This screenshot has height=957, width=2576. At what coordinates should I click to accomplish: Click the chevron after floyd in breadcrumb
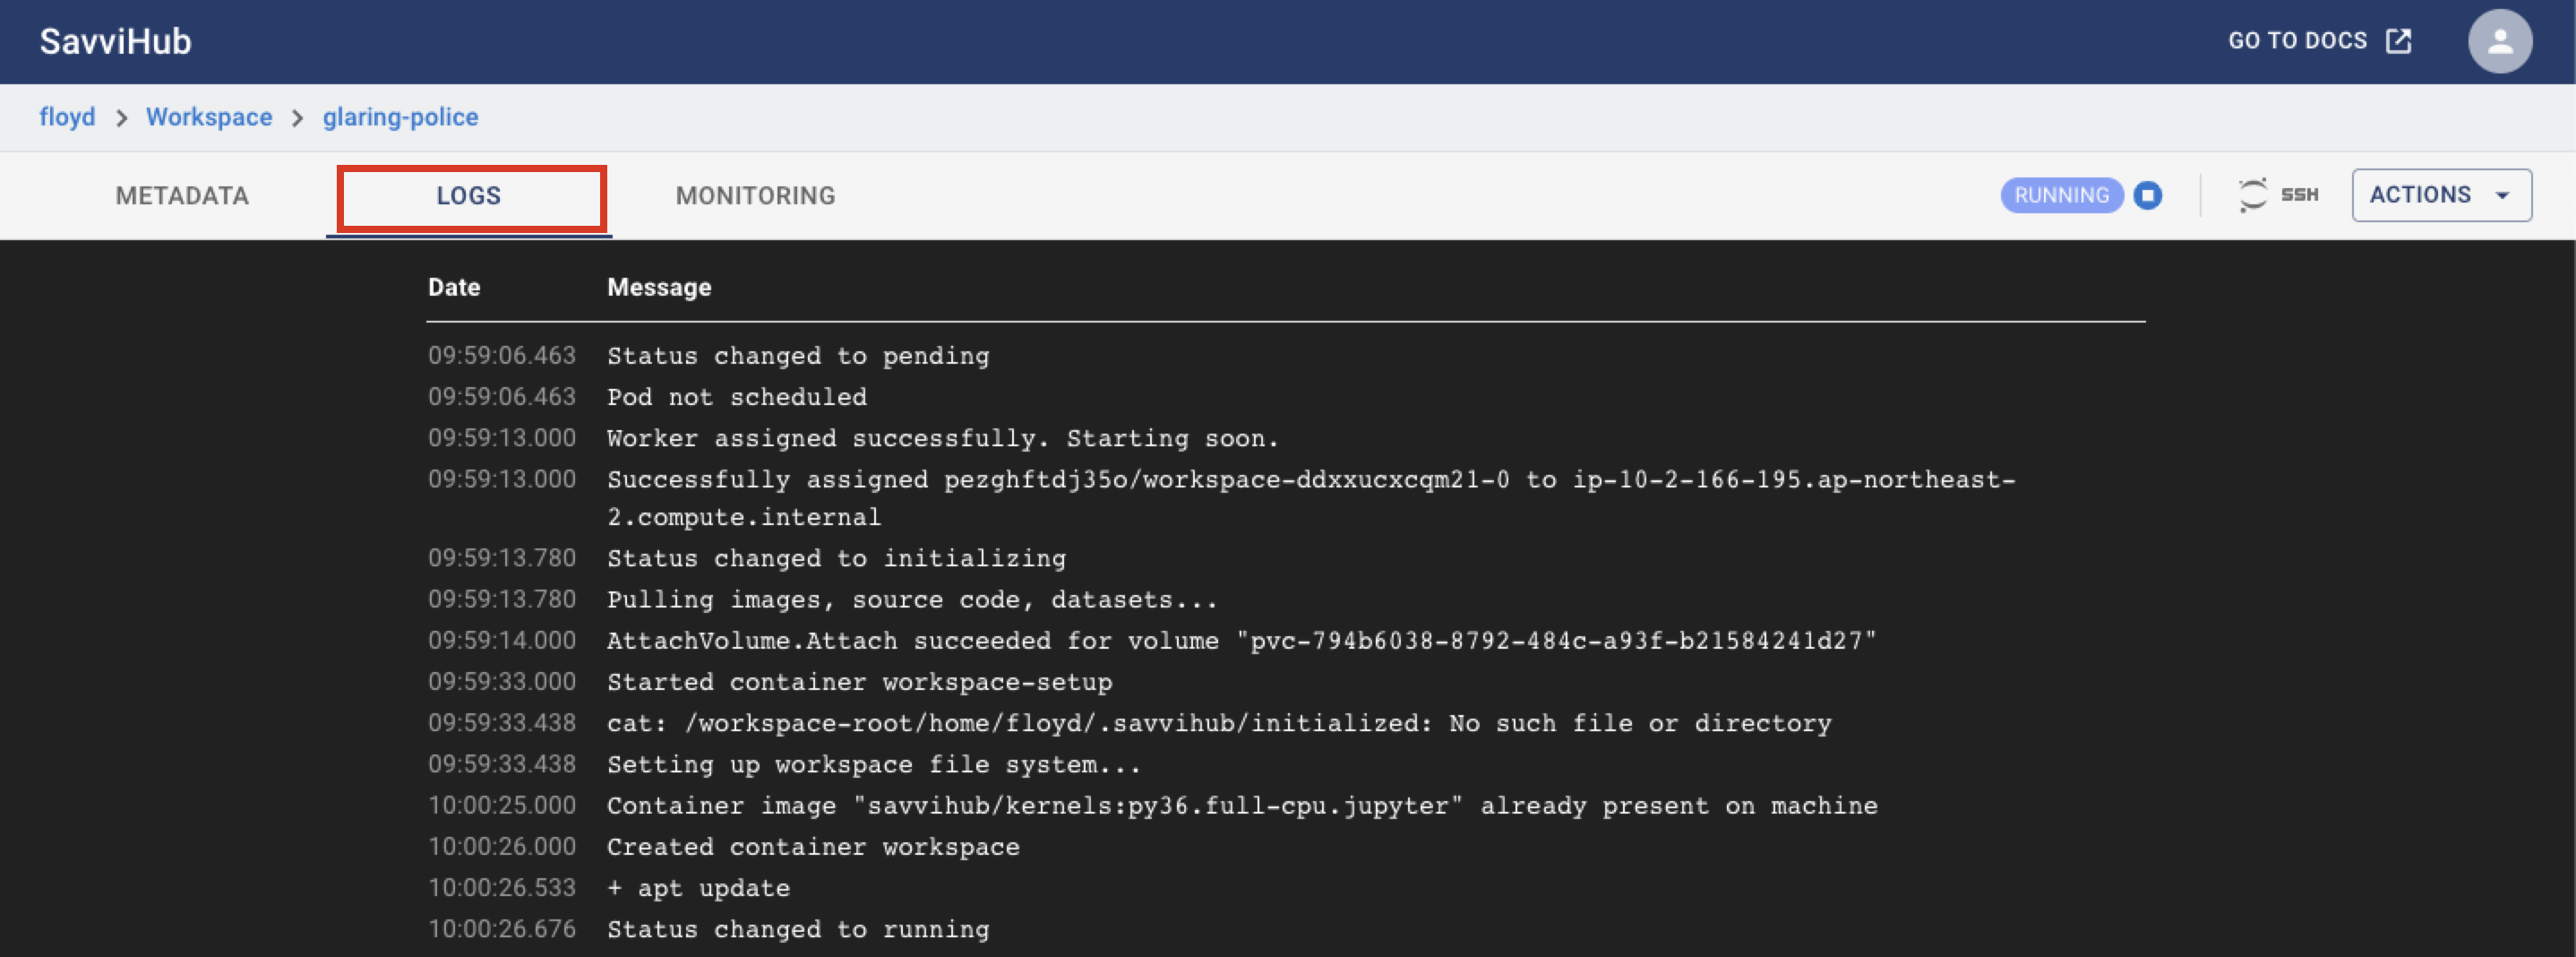pyautogui.click(x=122, y=118)
